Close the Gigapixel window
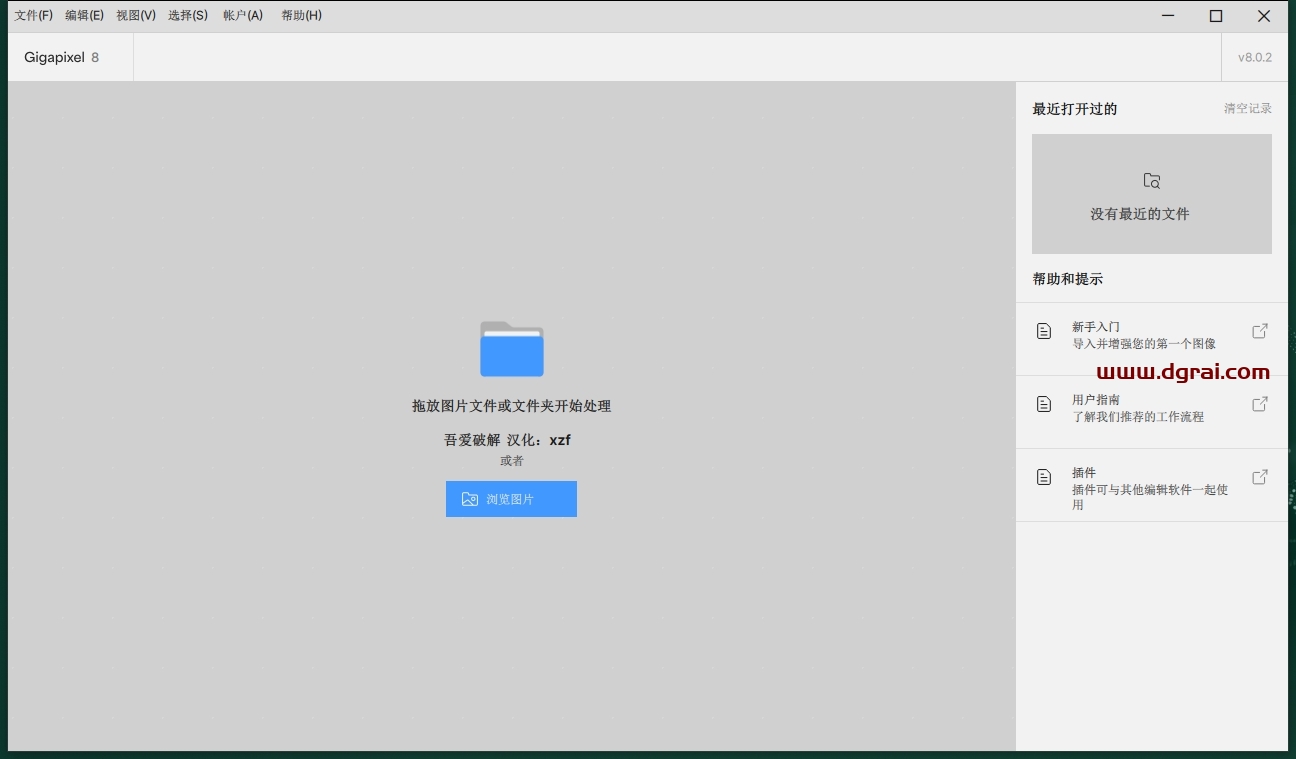The width and height of the screenshot is (1296, 759). click(x=1264, y=16)
